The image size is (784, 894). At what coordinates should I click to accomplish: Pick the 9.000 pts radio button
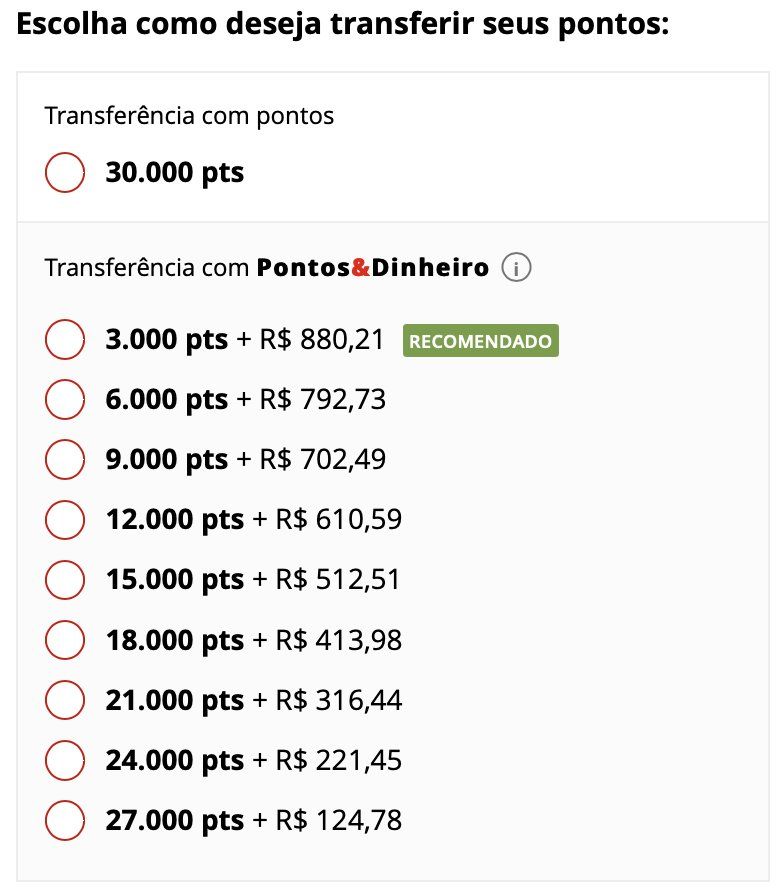65,459
